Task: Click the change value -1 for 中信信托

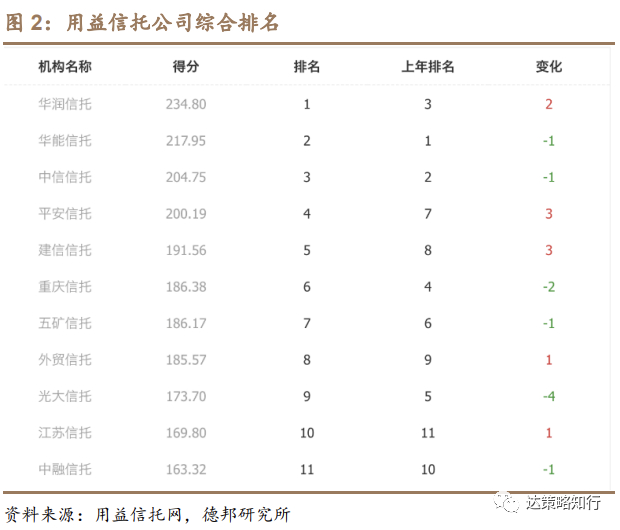Action: tap(549, 177)
